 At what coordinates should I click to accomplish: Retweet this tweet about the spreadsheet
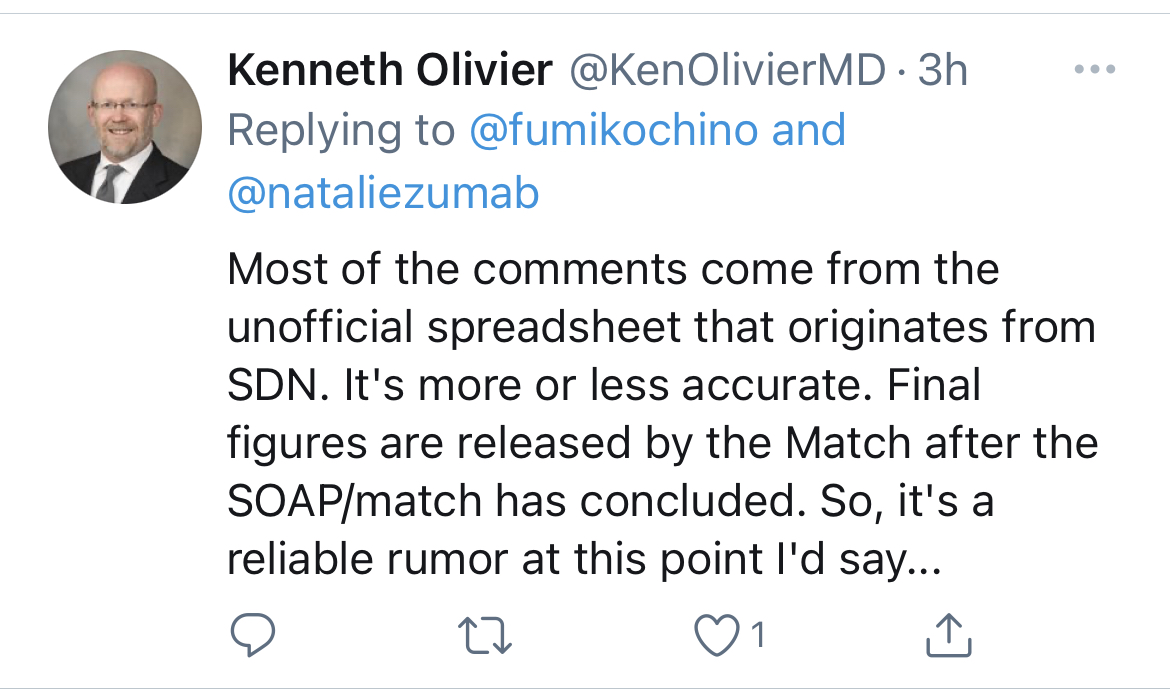click(484, 634)
